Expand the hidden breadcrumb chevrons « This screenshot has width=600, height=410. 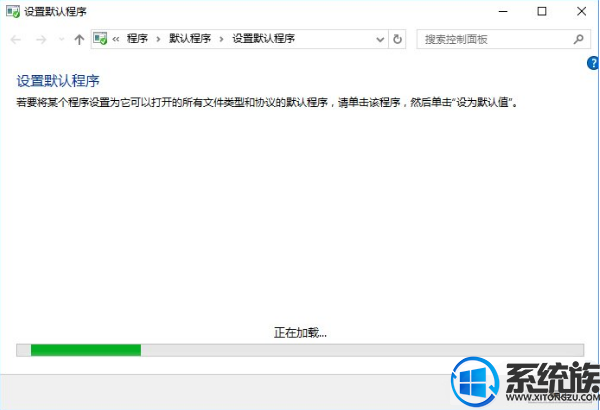116,39
